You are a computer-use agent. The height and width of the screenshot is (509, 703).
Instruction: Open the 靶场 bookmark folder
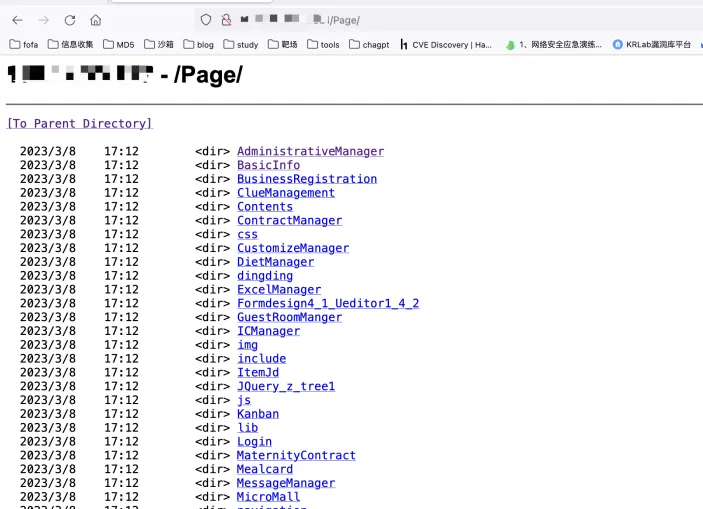282,44
